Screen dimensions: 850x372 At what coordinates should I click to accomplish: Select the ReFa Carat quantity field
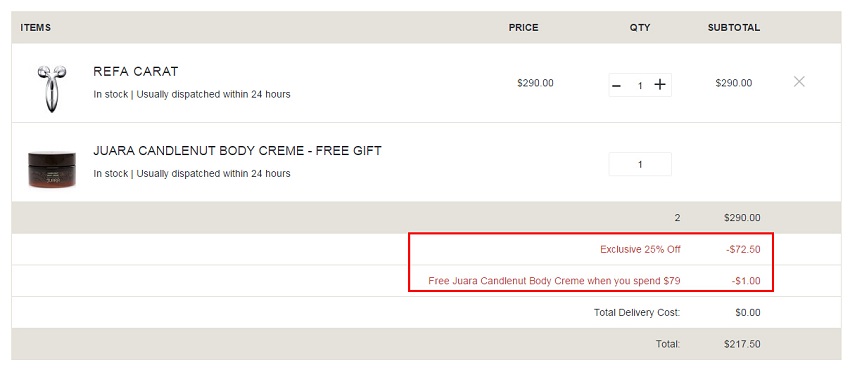coord(640,85)
